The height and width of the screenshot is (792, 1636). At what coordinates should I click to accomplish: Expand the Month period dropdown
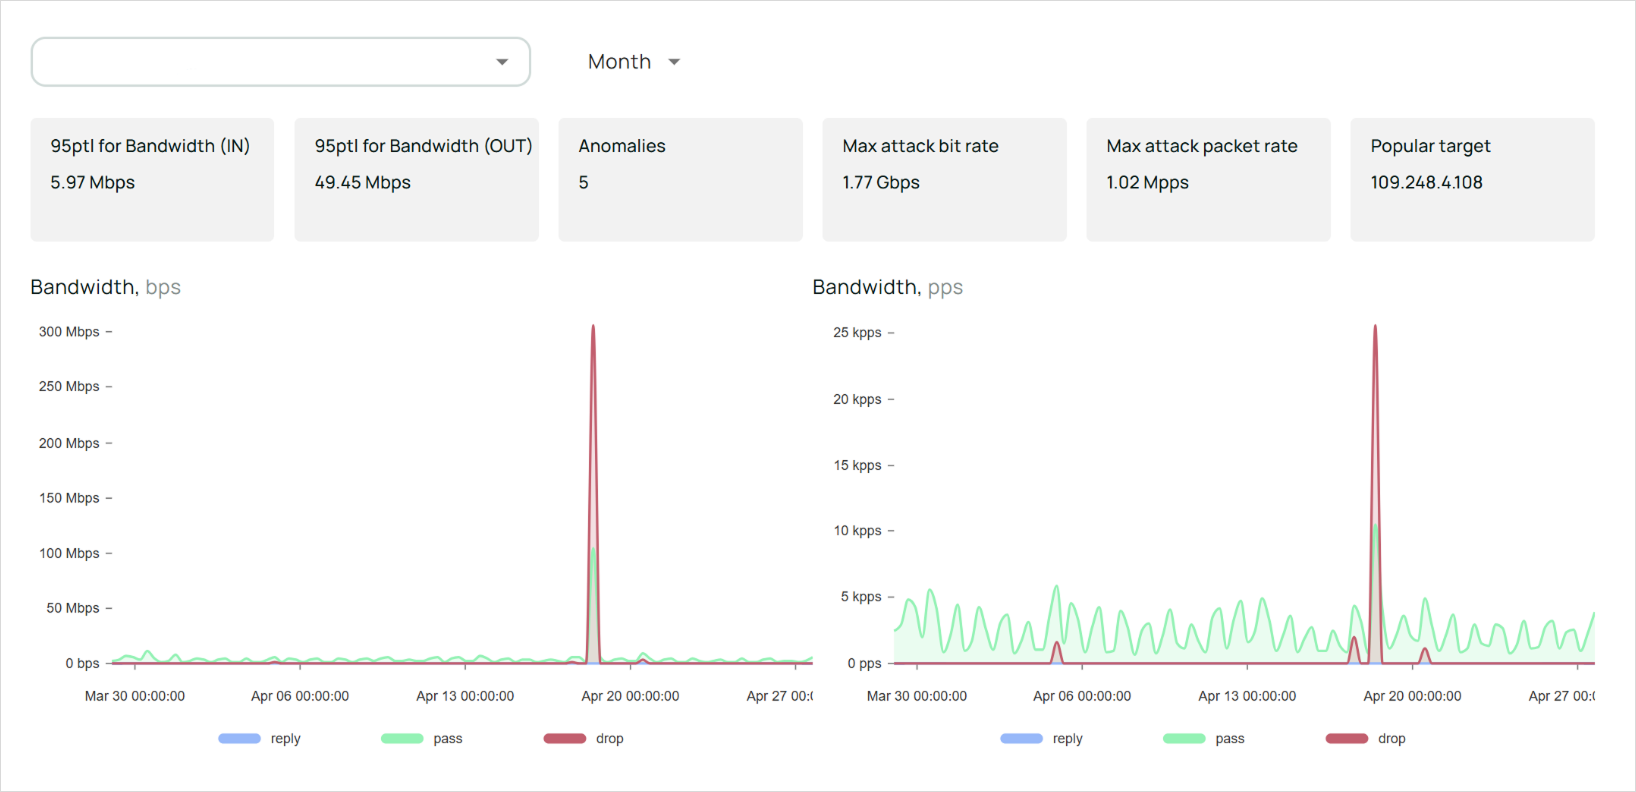click(x=633, y=62)
